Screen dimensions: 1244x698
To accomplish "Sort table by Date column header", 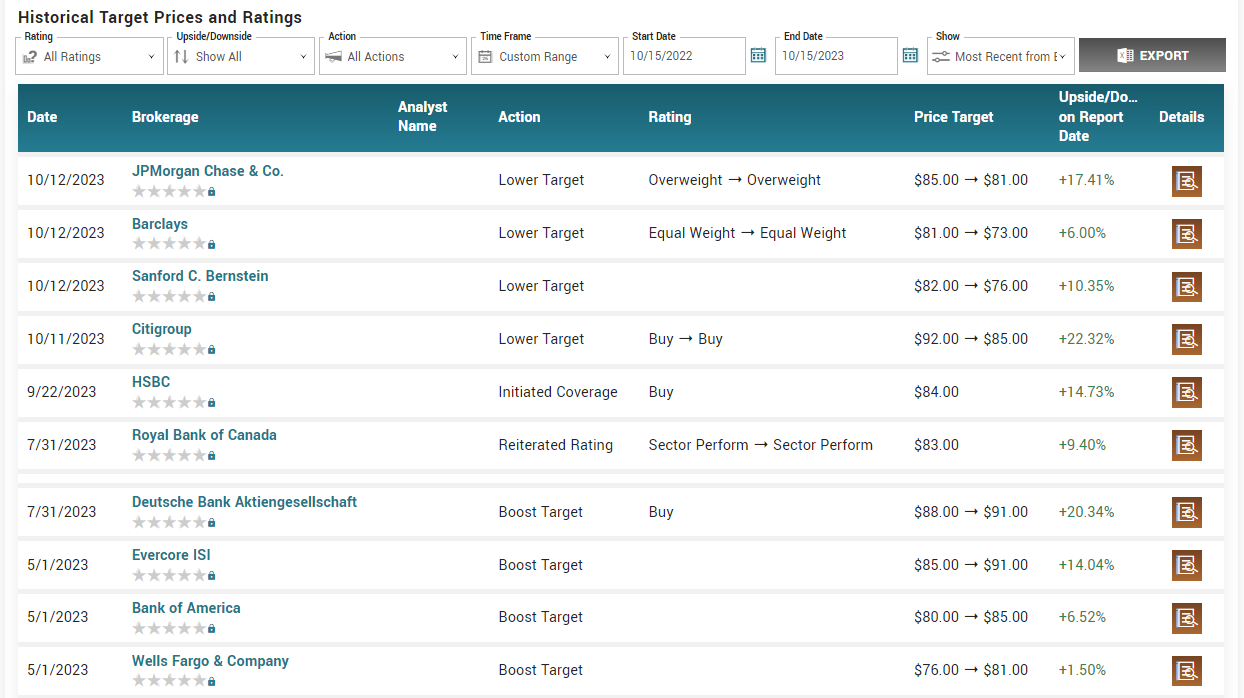I will click(42, 117).
